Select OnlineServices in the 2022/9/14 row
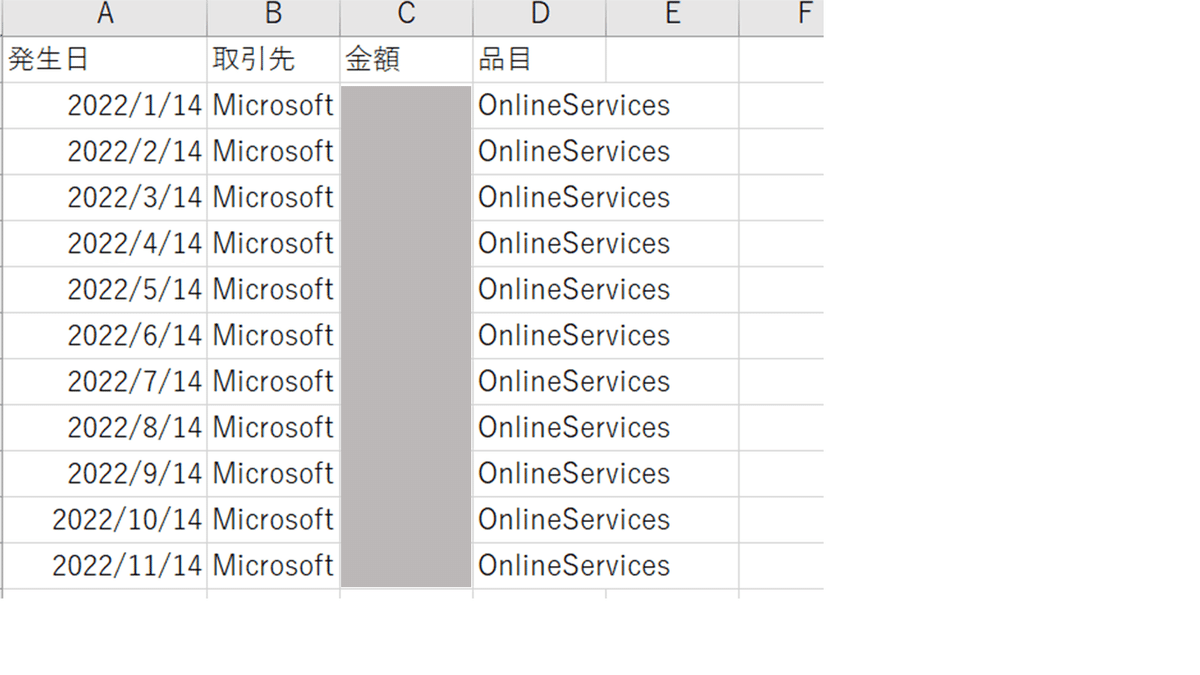 click(x=574, y=474)
